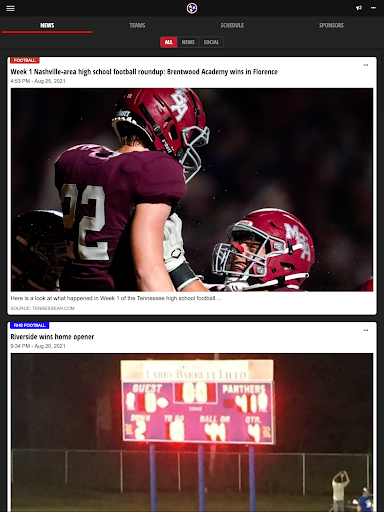Open the Riverside wins home opener headline
The height and width of the screenshot is (512, 384).
pyautogui.click(x=52, y=337)
